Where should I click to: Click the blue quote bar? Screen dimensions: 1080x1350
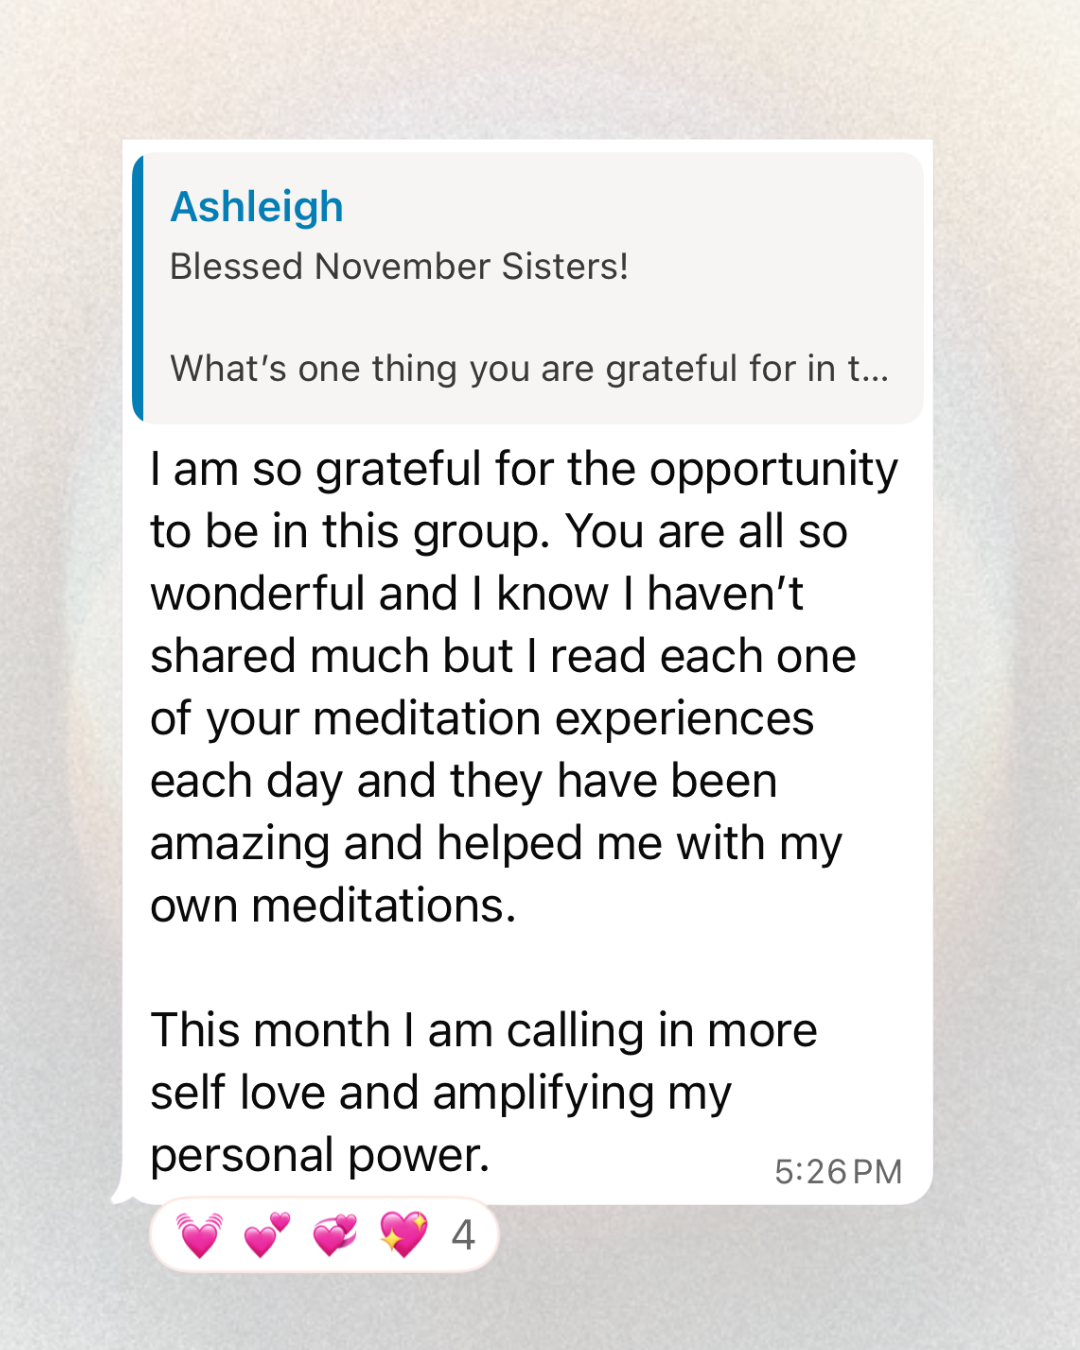[138, 288]
